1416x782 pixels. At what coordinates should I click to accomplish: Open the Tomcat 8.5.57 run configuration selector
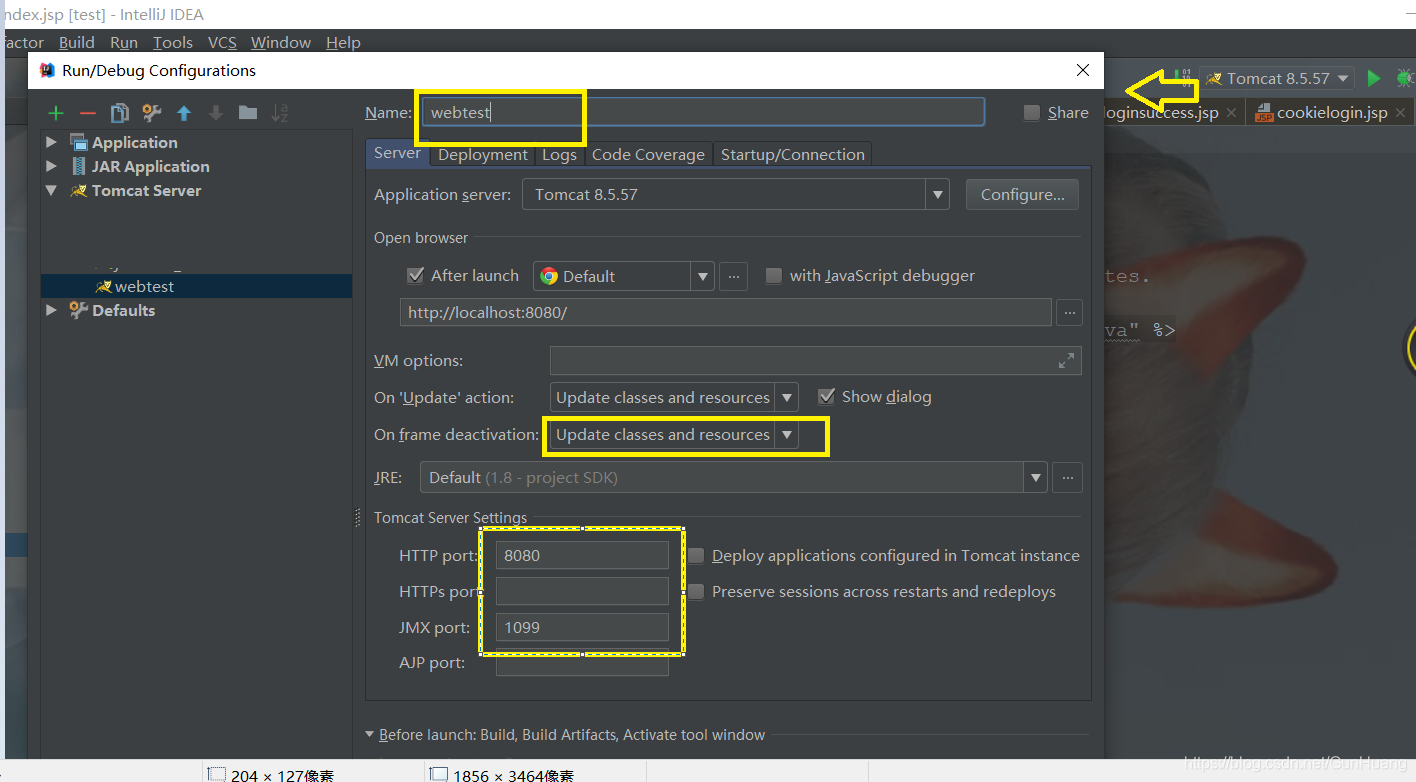click(1279, 78)
